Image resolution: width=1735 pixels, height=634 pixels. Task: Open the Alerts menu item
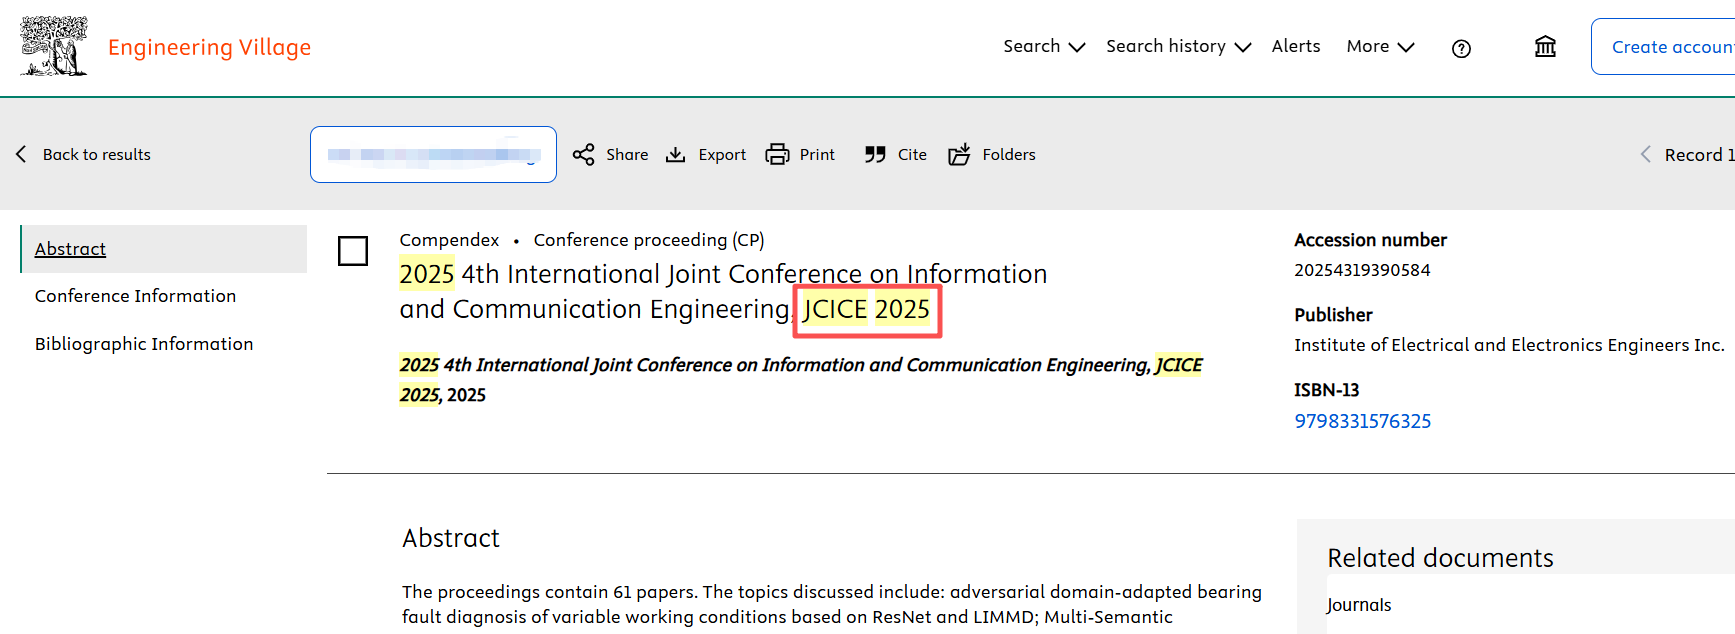click(x=1296, y=47)
